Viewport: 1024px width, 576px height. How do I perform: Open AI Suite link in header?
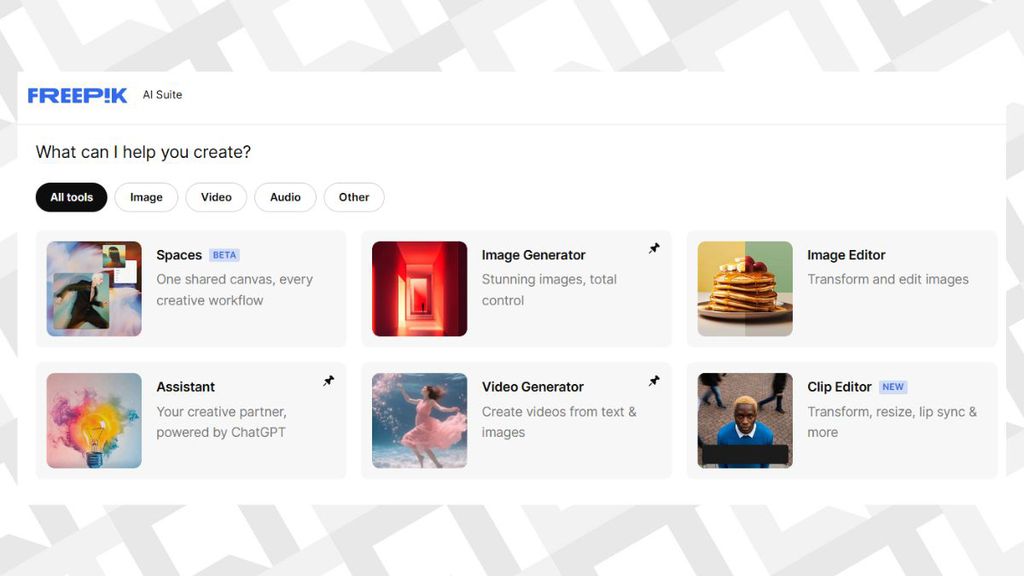click(x=163, y=95)
